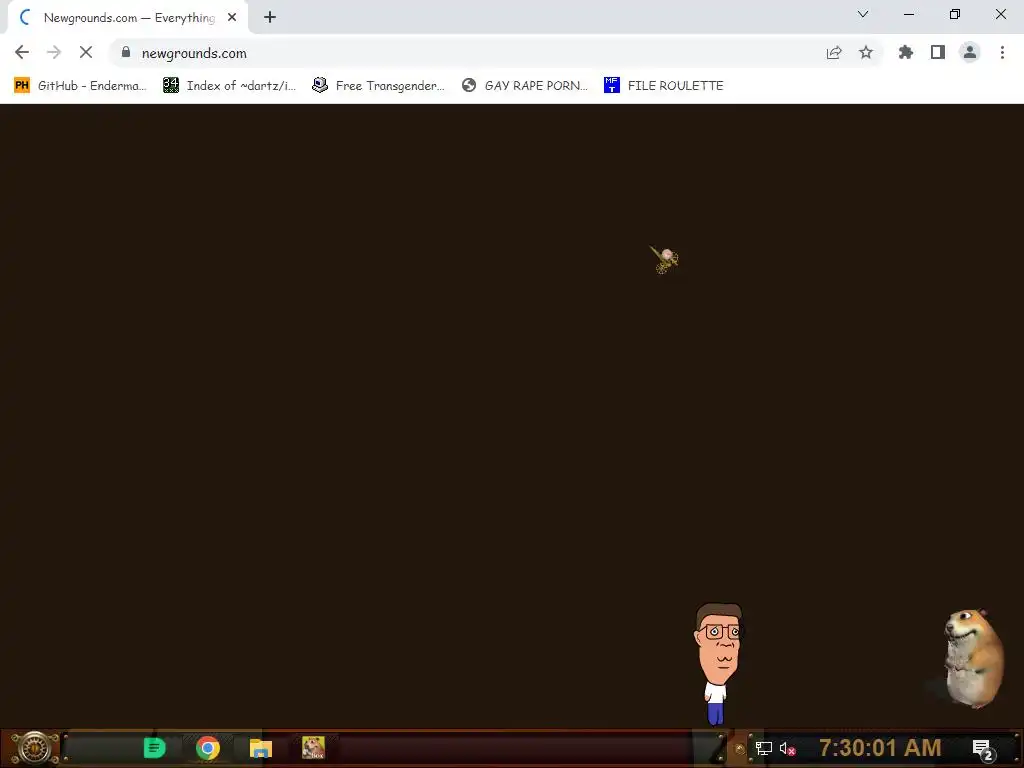Viewport: 1024px width, 768px height.
Task: Click the hamster desktop character
Action: pos(973,658)
